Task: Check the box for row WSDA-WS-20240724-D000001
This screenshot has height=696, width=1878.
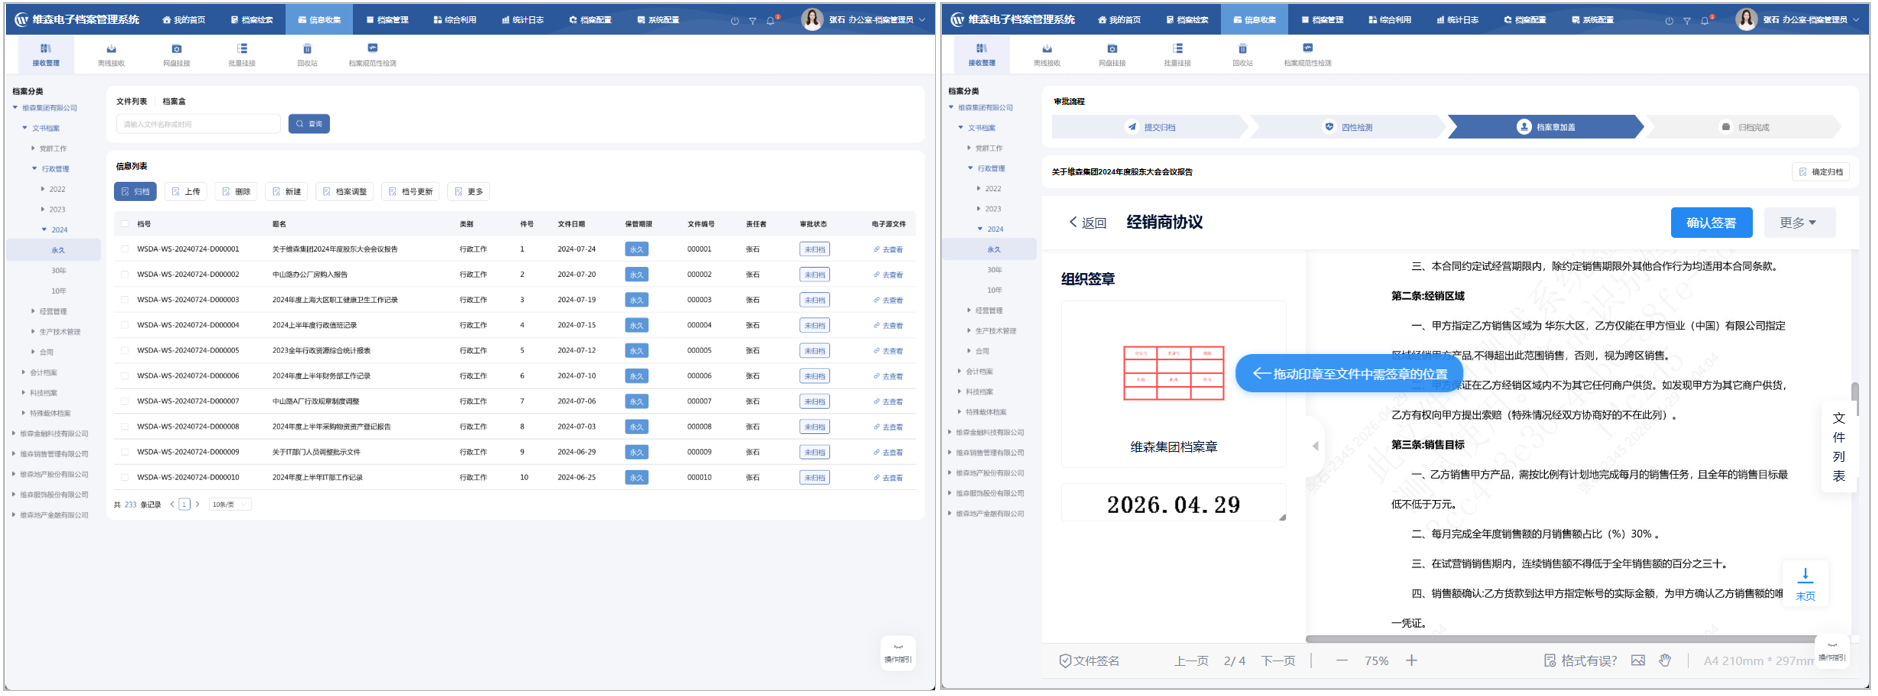Action: coord(124,249)
